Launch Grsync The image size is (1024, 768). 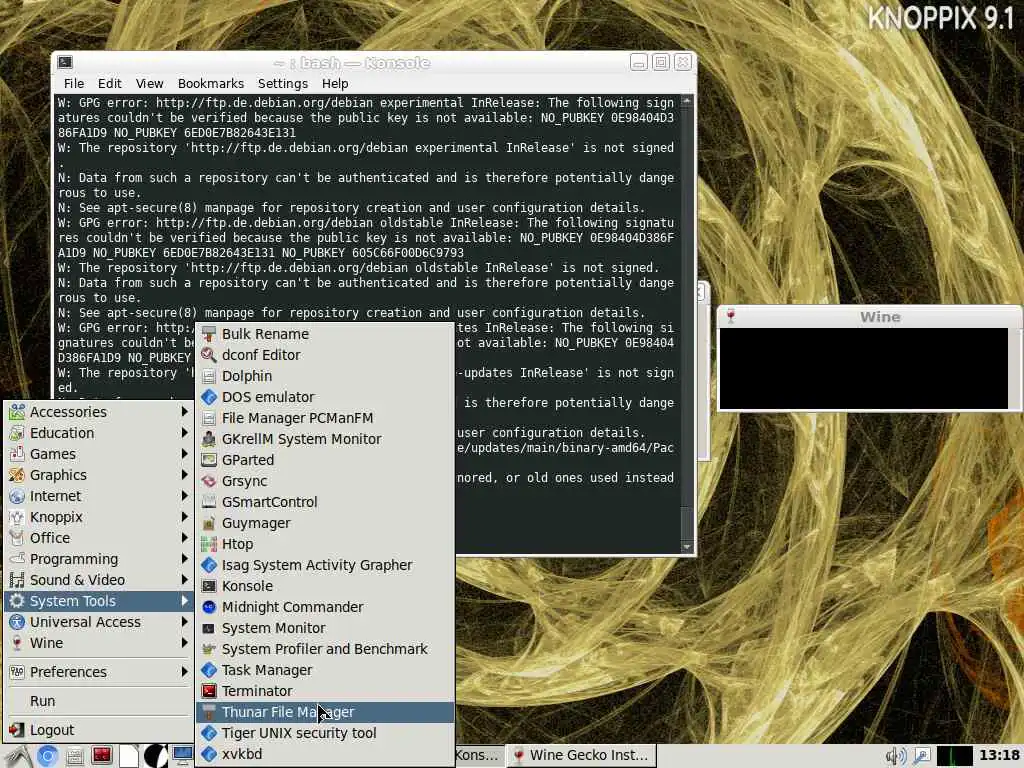pos(325,481)
